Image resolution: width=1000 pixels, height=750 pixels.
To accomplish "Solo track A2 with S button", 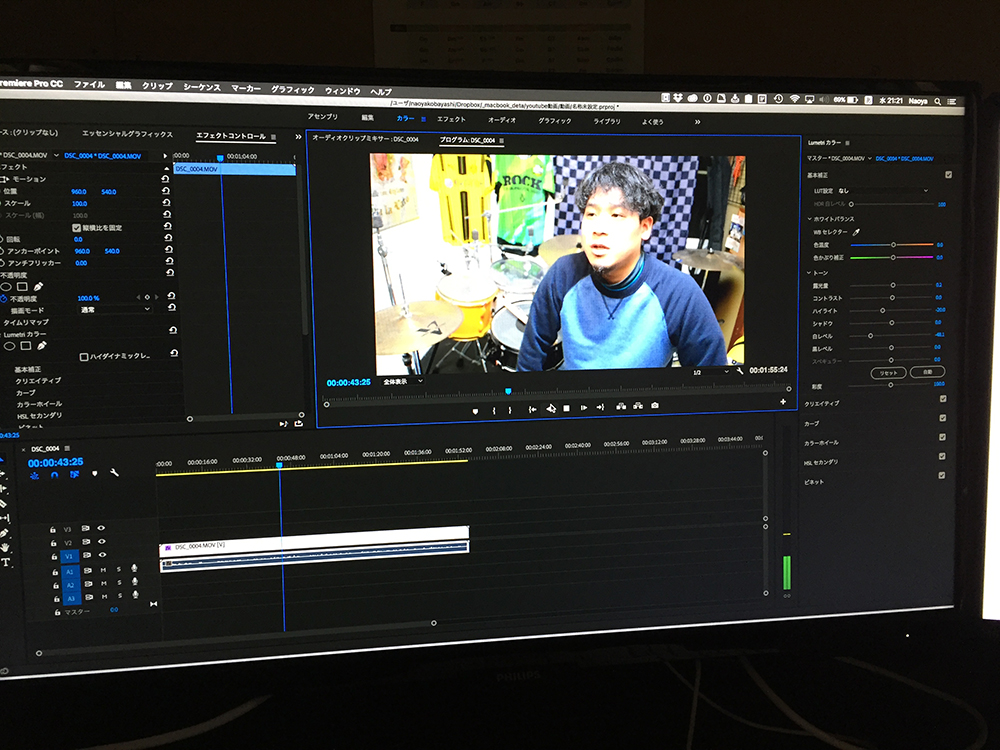I will 119,583.
